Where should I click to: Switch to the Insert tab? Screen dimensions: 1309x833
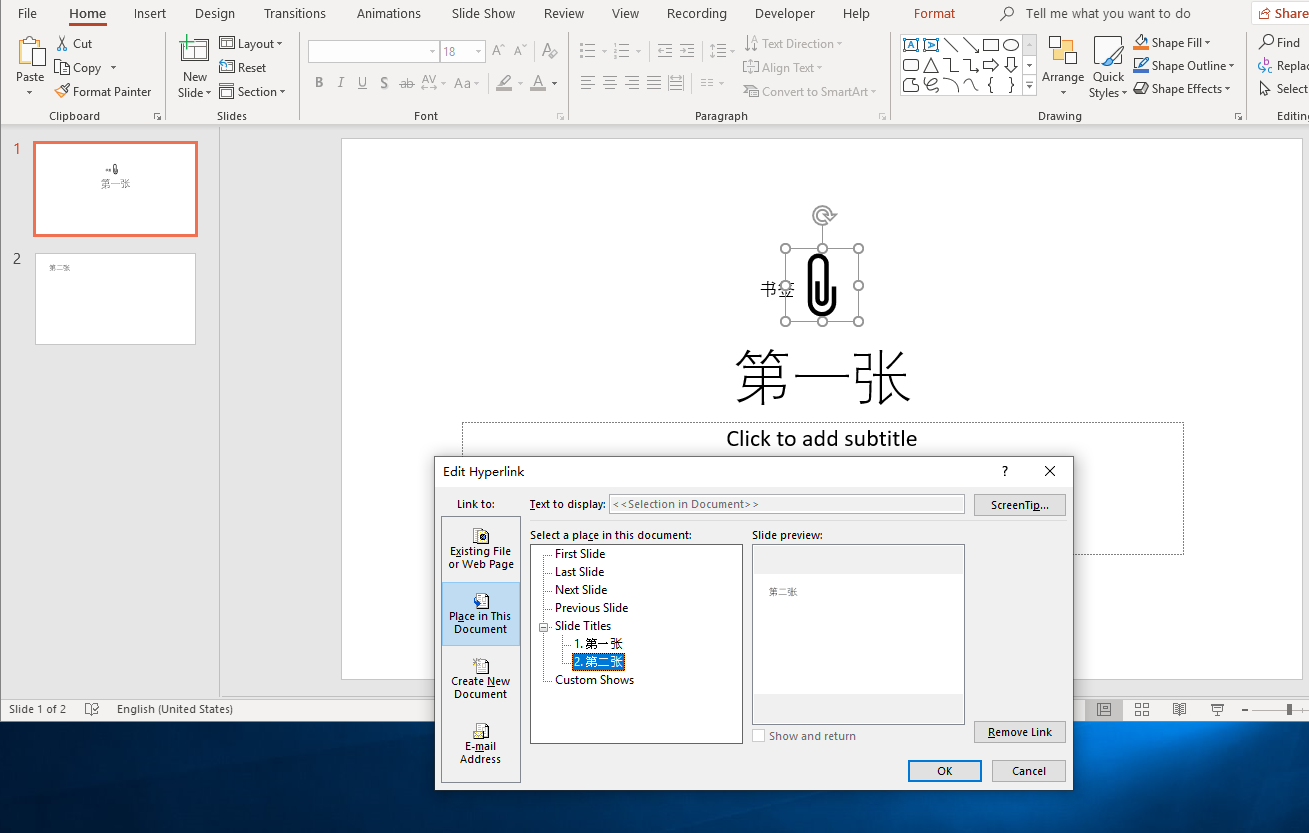[x=150, y=13]
